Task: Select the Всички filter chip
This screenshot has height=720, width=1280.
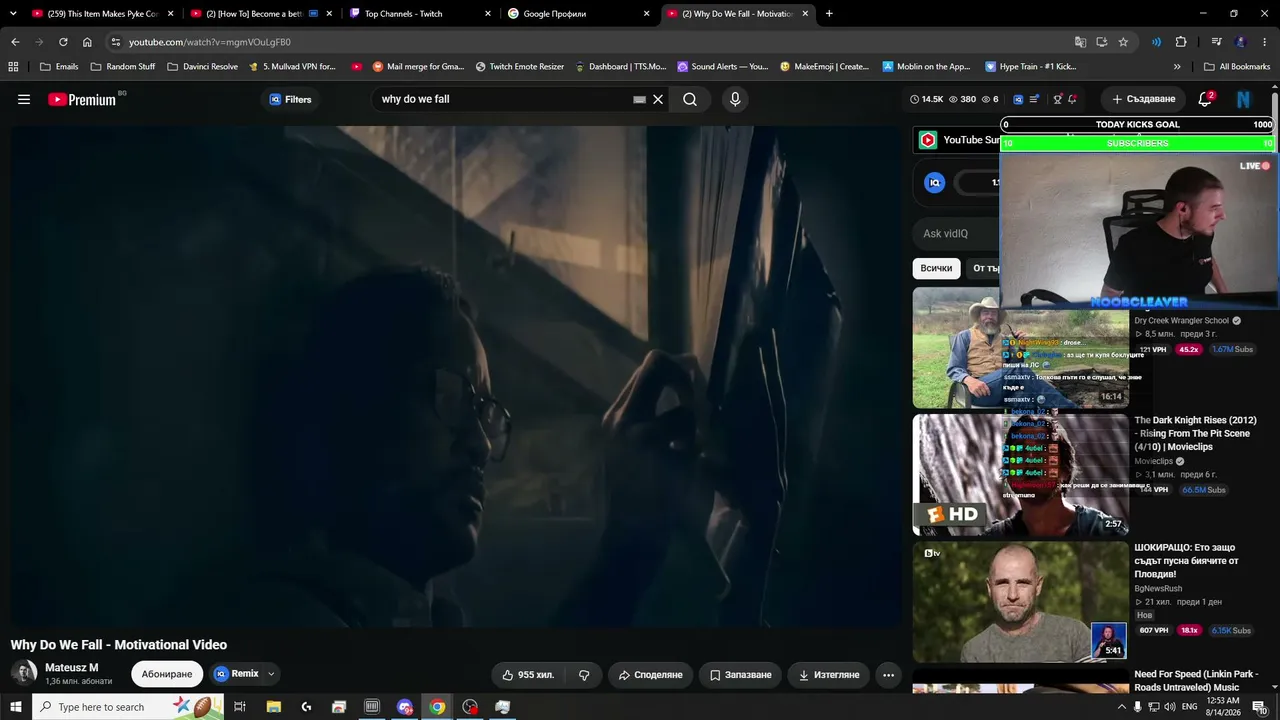Action: 936,268
